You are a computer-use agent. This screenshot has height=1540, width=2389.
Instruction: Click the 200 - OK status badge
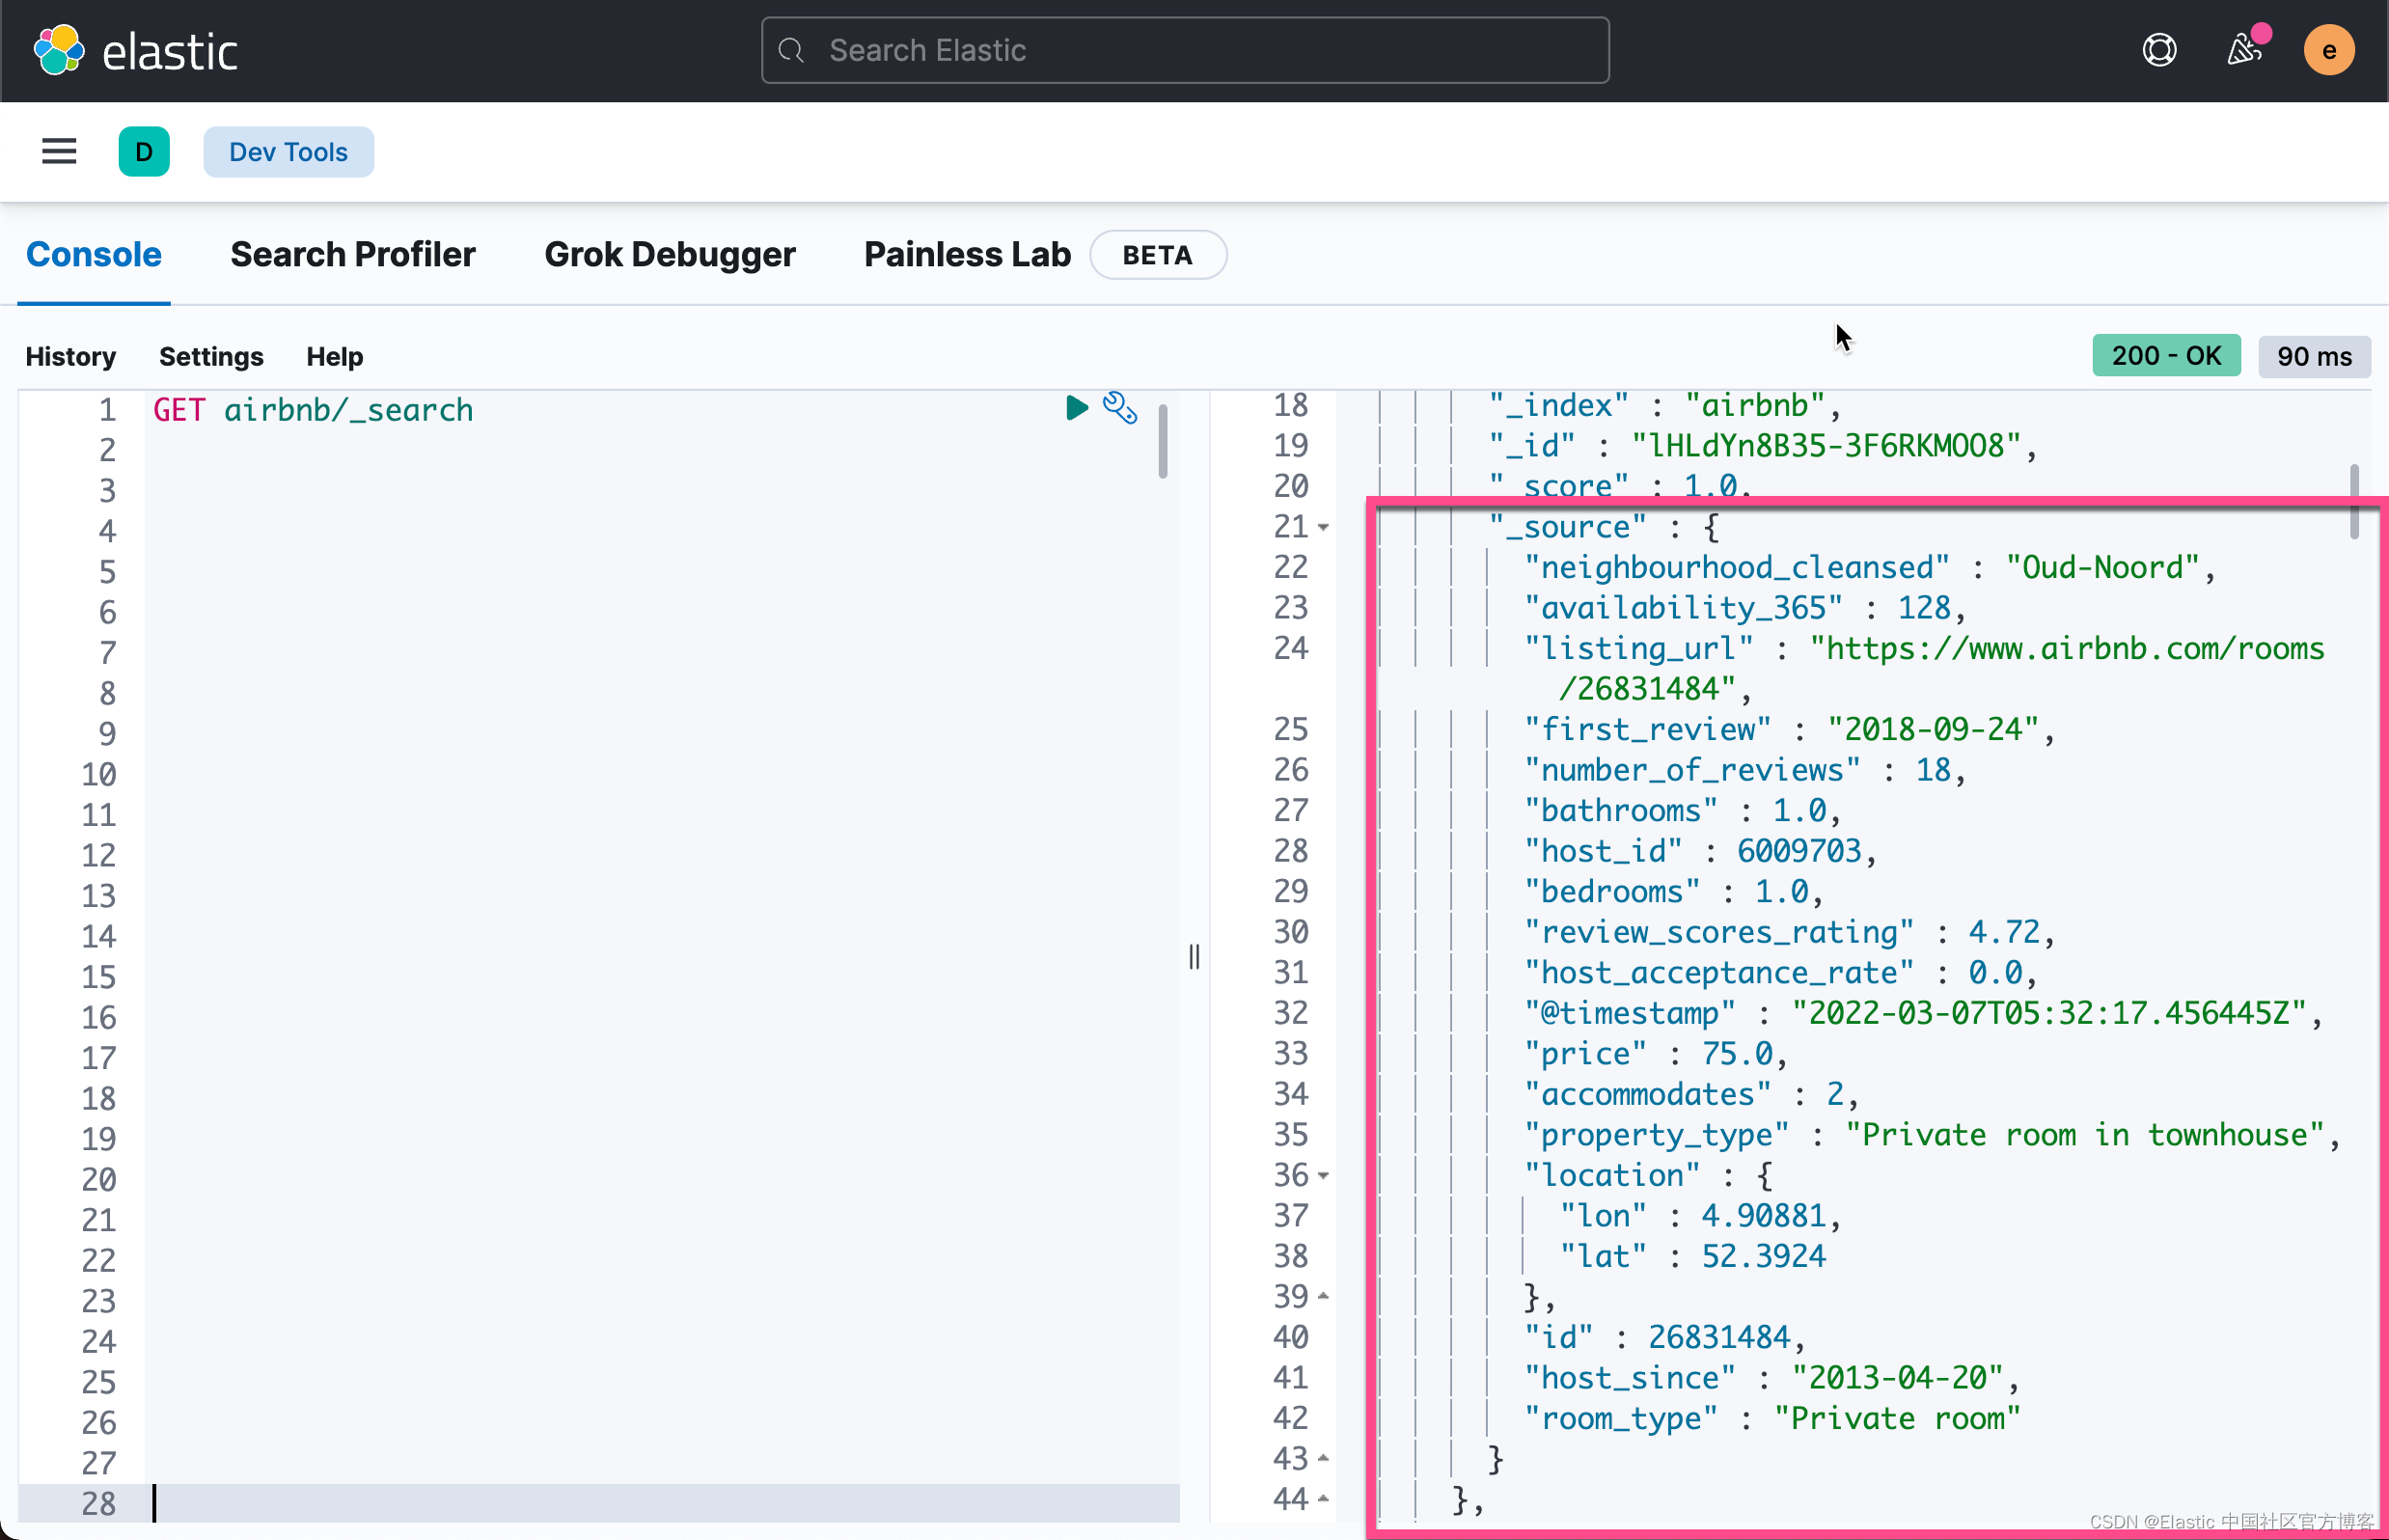(2166, 356)
